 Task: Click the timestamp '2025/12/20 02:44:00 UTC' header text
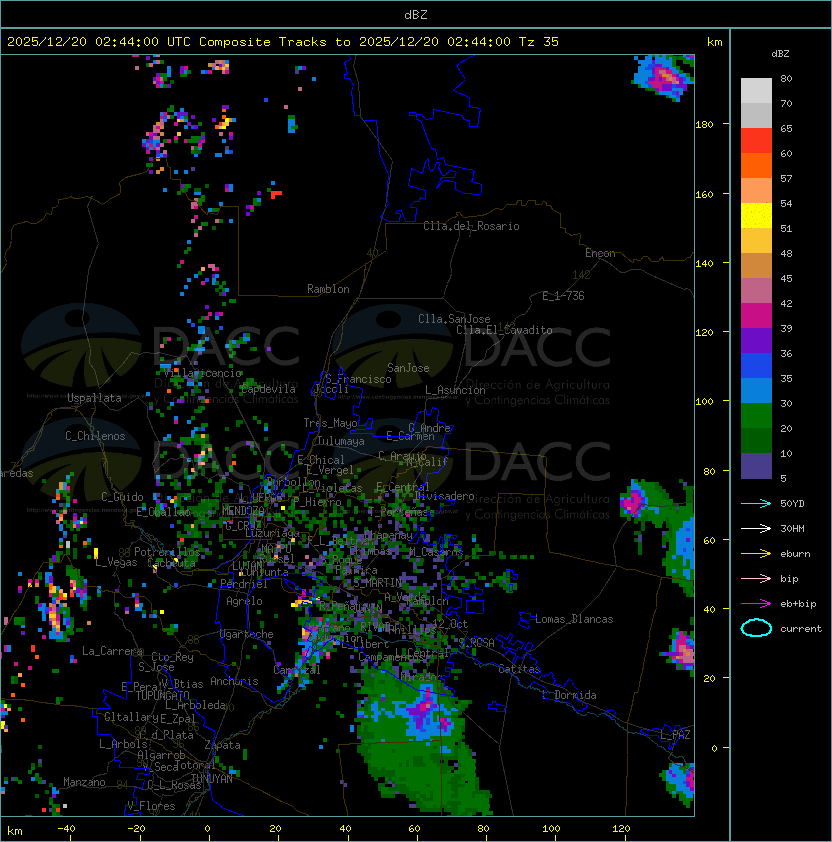[x=99, y=42]
